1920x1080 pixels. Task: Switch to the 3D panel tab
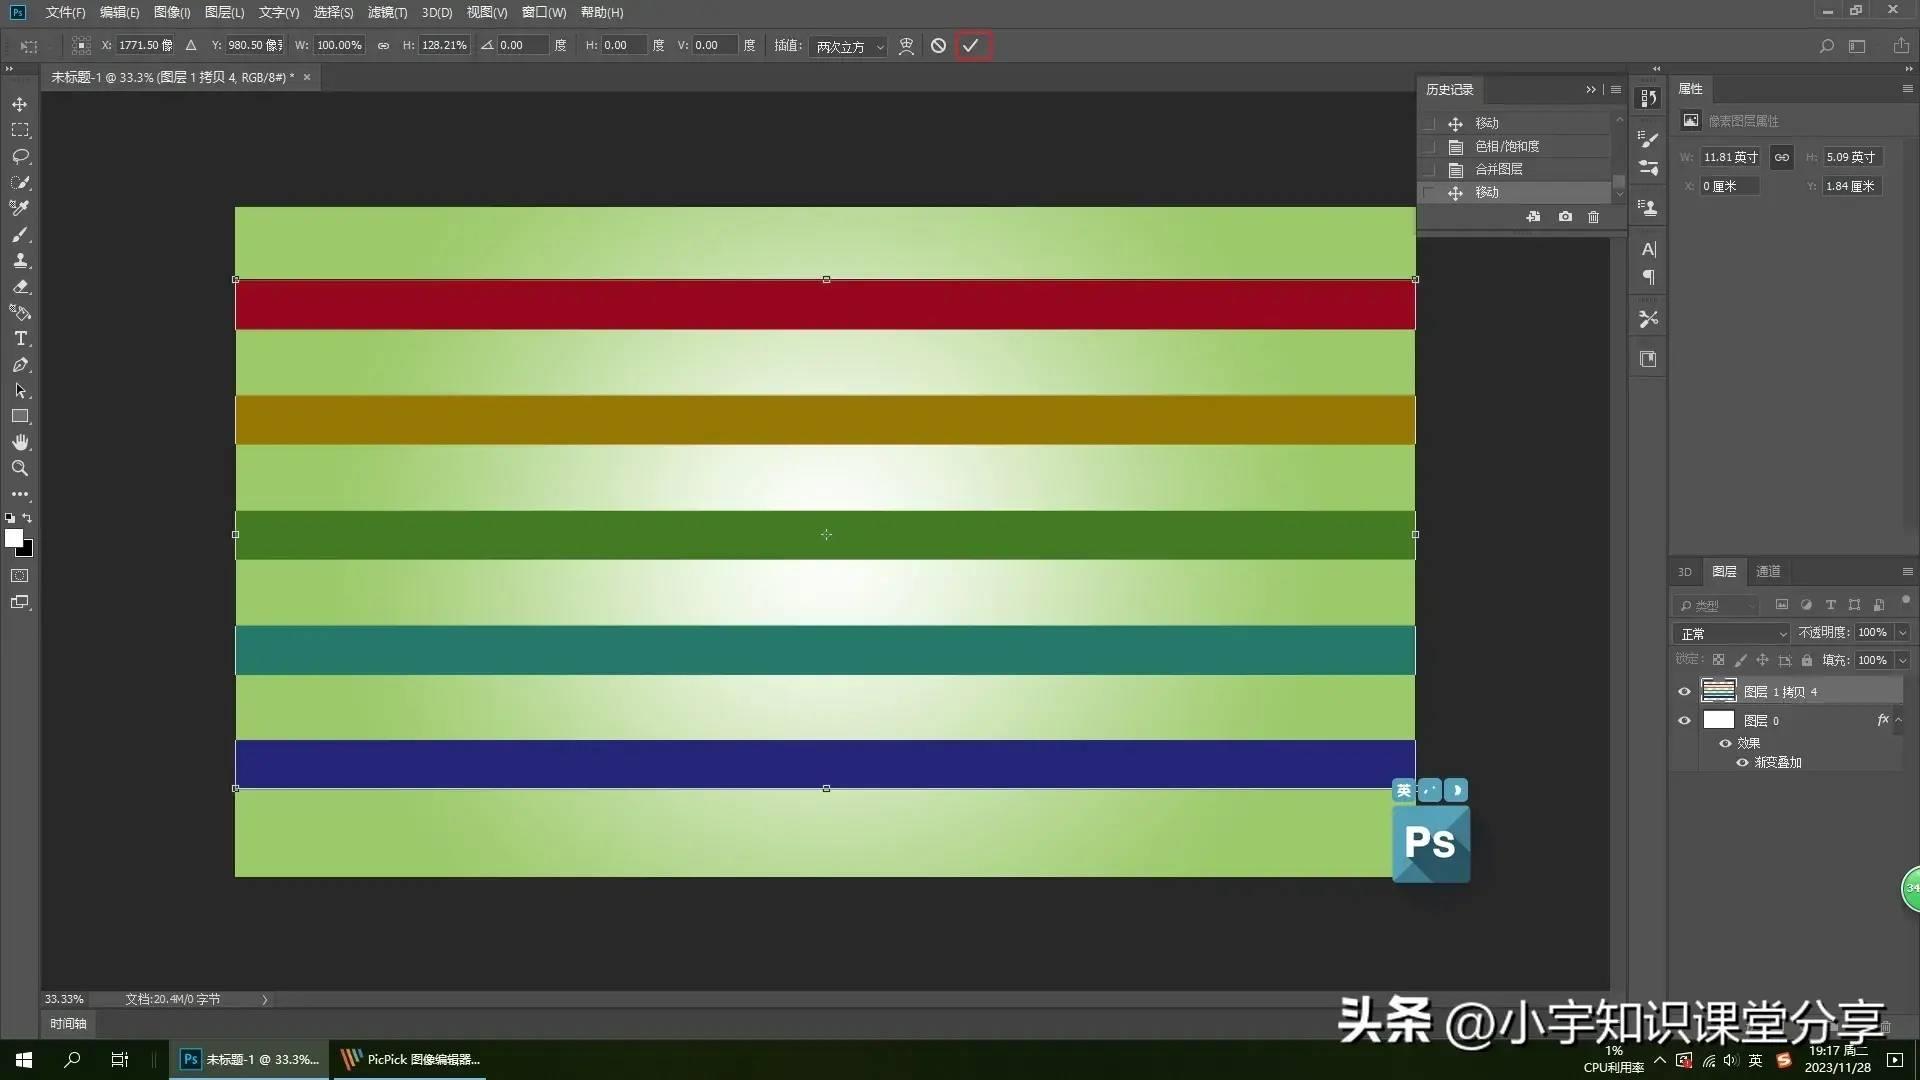point(1685,572)
